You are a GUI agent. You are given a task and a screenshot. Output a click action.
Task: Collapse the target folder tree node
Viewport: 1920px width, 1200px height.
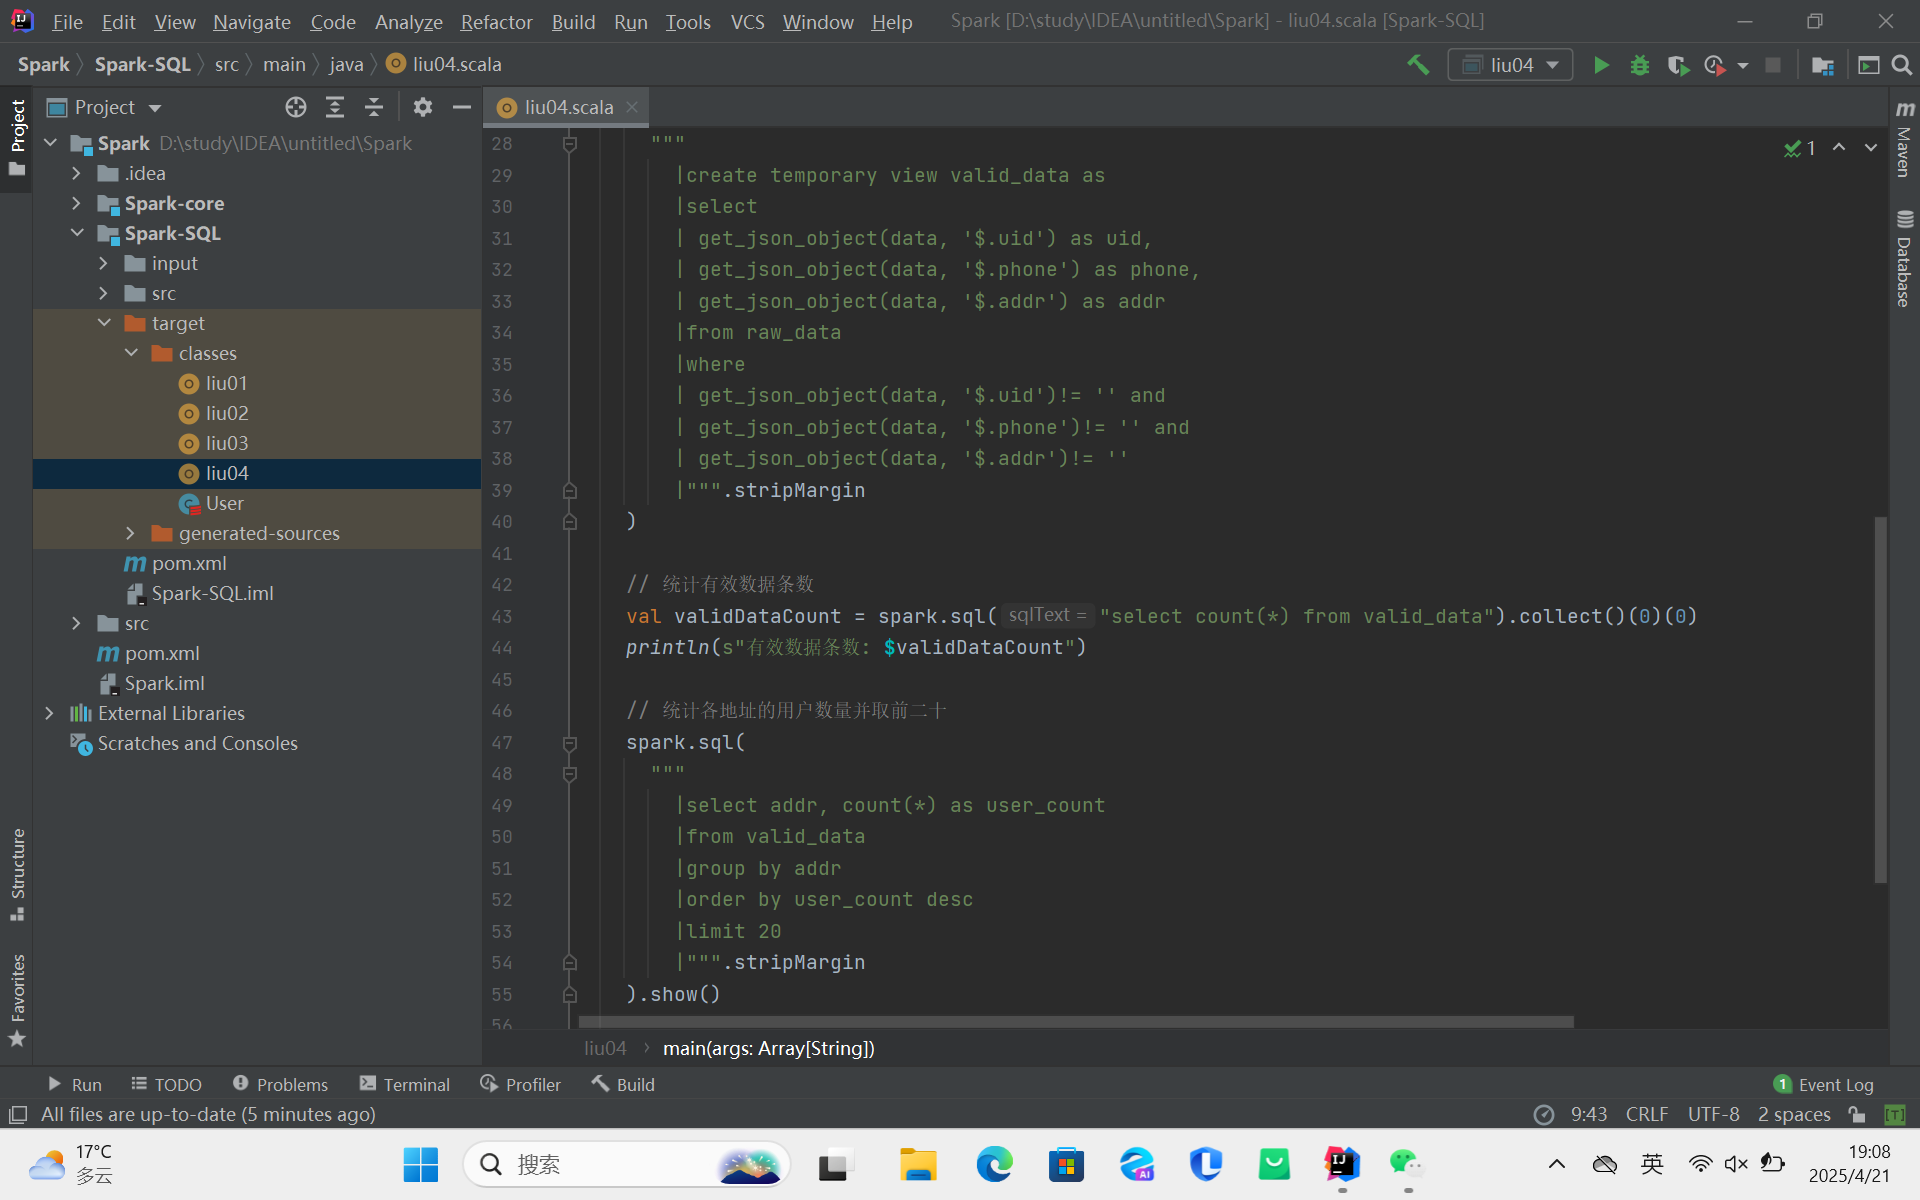click(x=104, y=323)
